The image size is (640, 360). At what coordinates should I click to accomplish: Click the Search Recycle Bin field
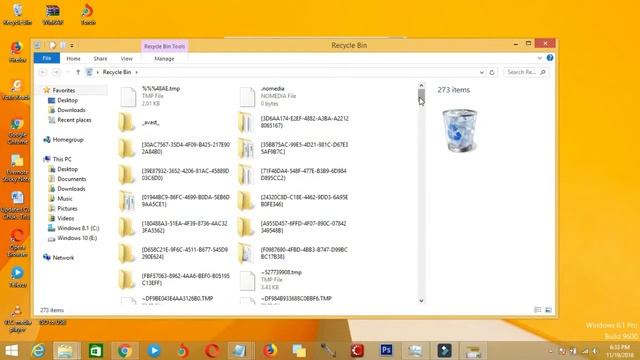(x=526, y=72)
